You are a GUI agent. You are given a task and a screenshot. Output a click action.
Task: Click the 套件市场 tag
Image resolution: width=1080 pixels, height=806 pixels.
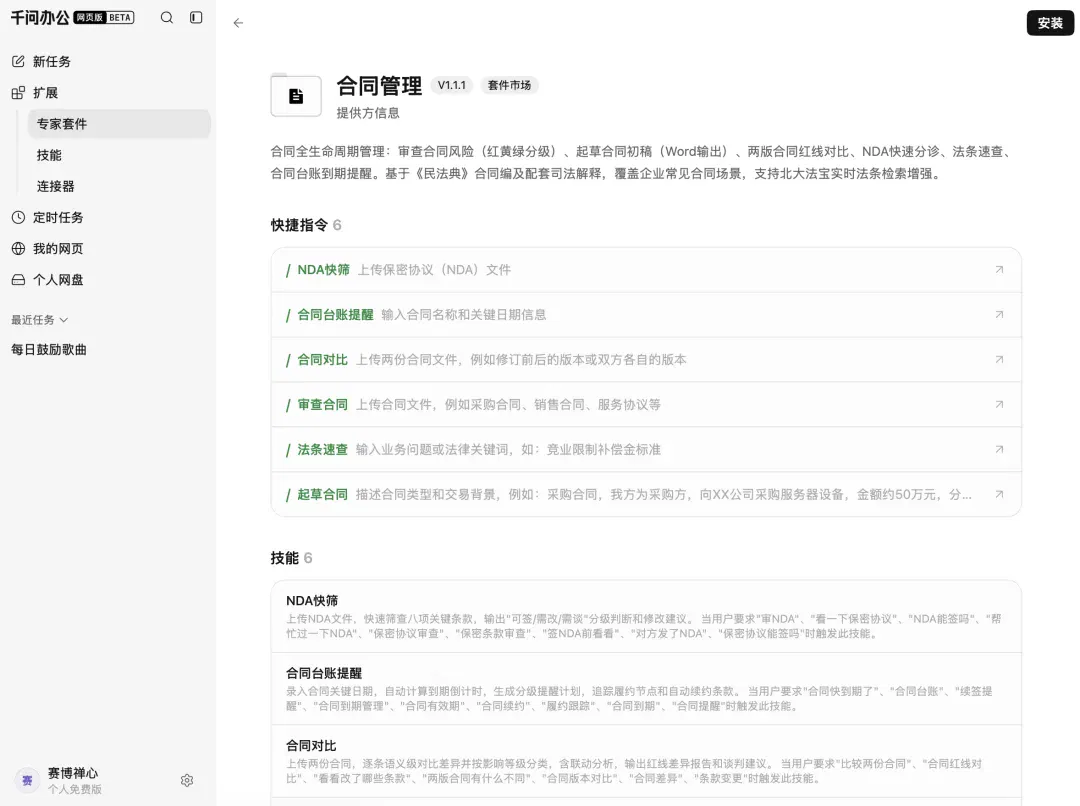click(x=509, y=85)
